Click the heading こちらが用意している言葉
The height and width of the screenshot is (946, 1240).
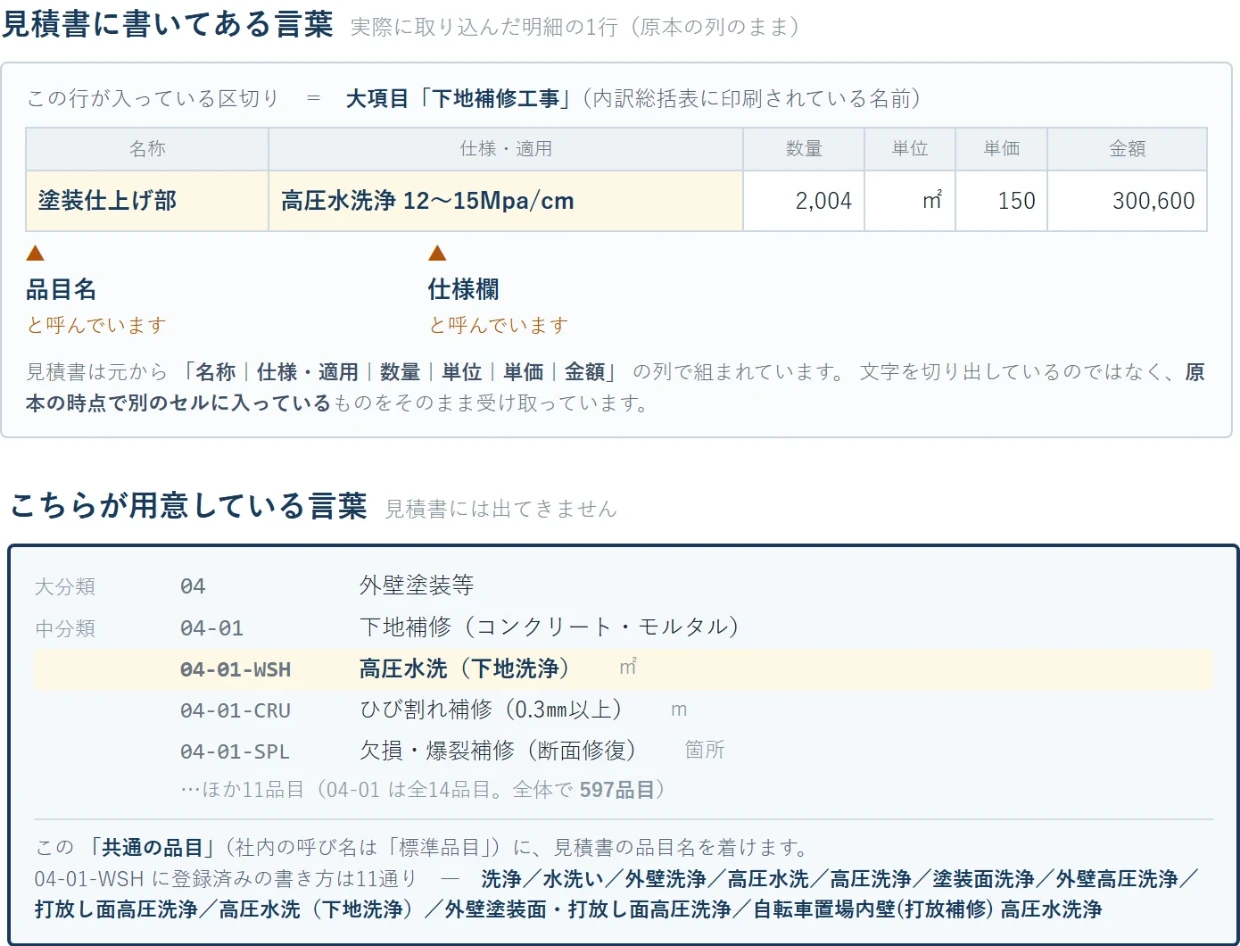[x=189, y=505]
